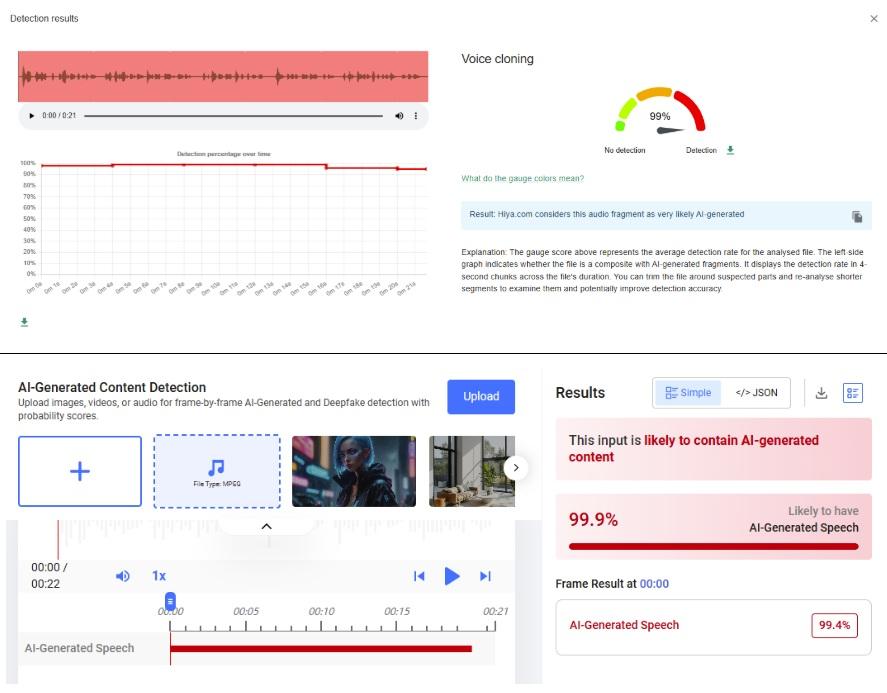The image size is (887, 693).
Task: Click the Upload button
Action: tap(480, 396)
